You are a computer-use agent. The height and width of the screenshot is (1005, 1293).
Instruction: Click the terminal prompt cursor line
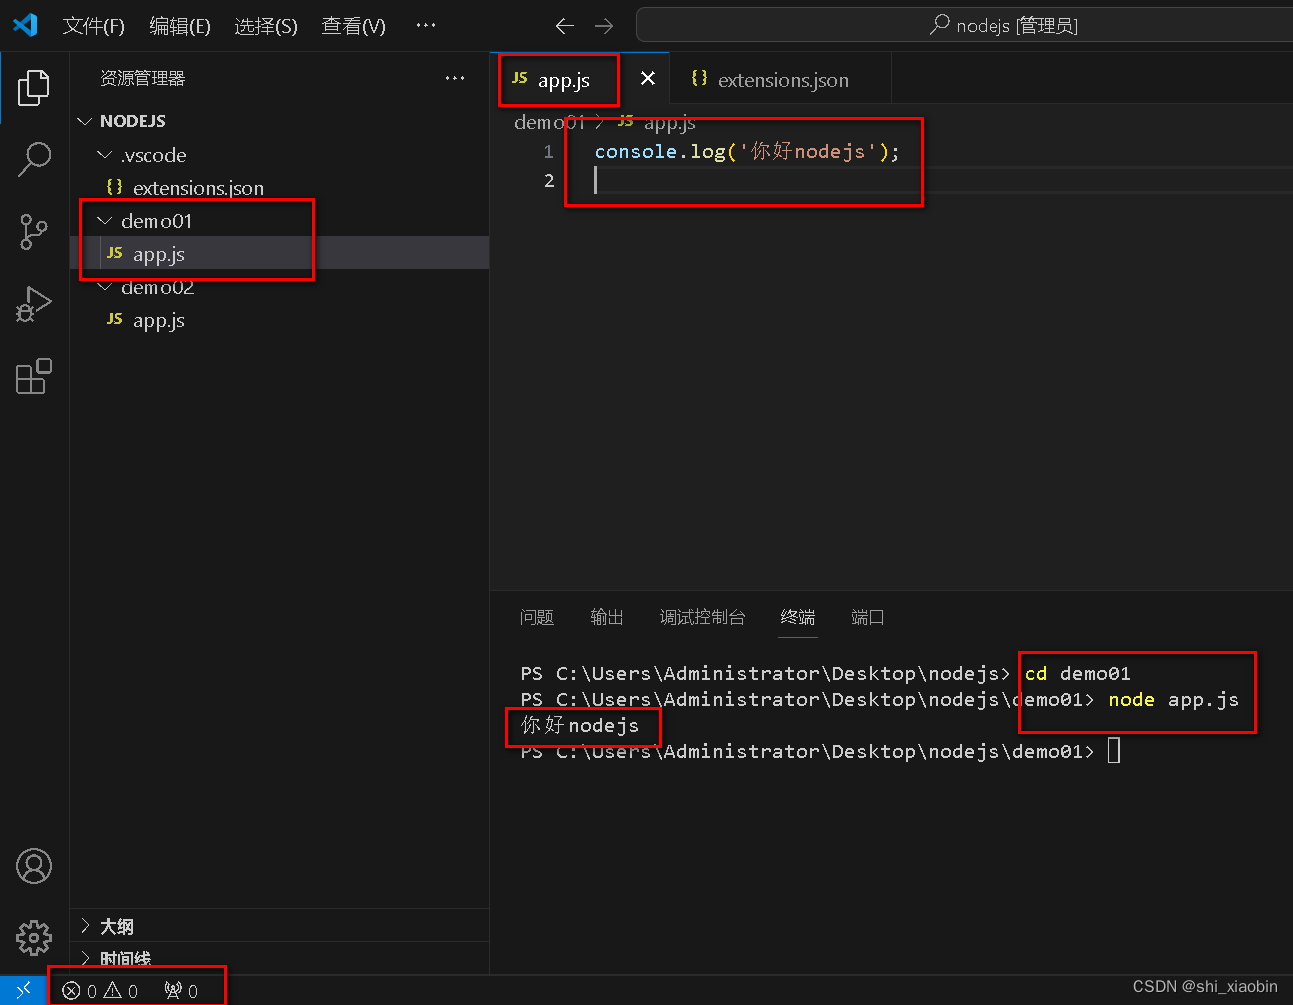click(820, 751)
